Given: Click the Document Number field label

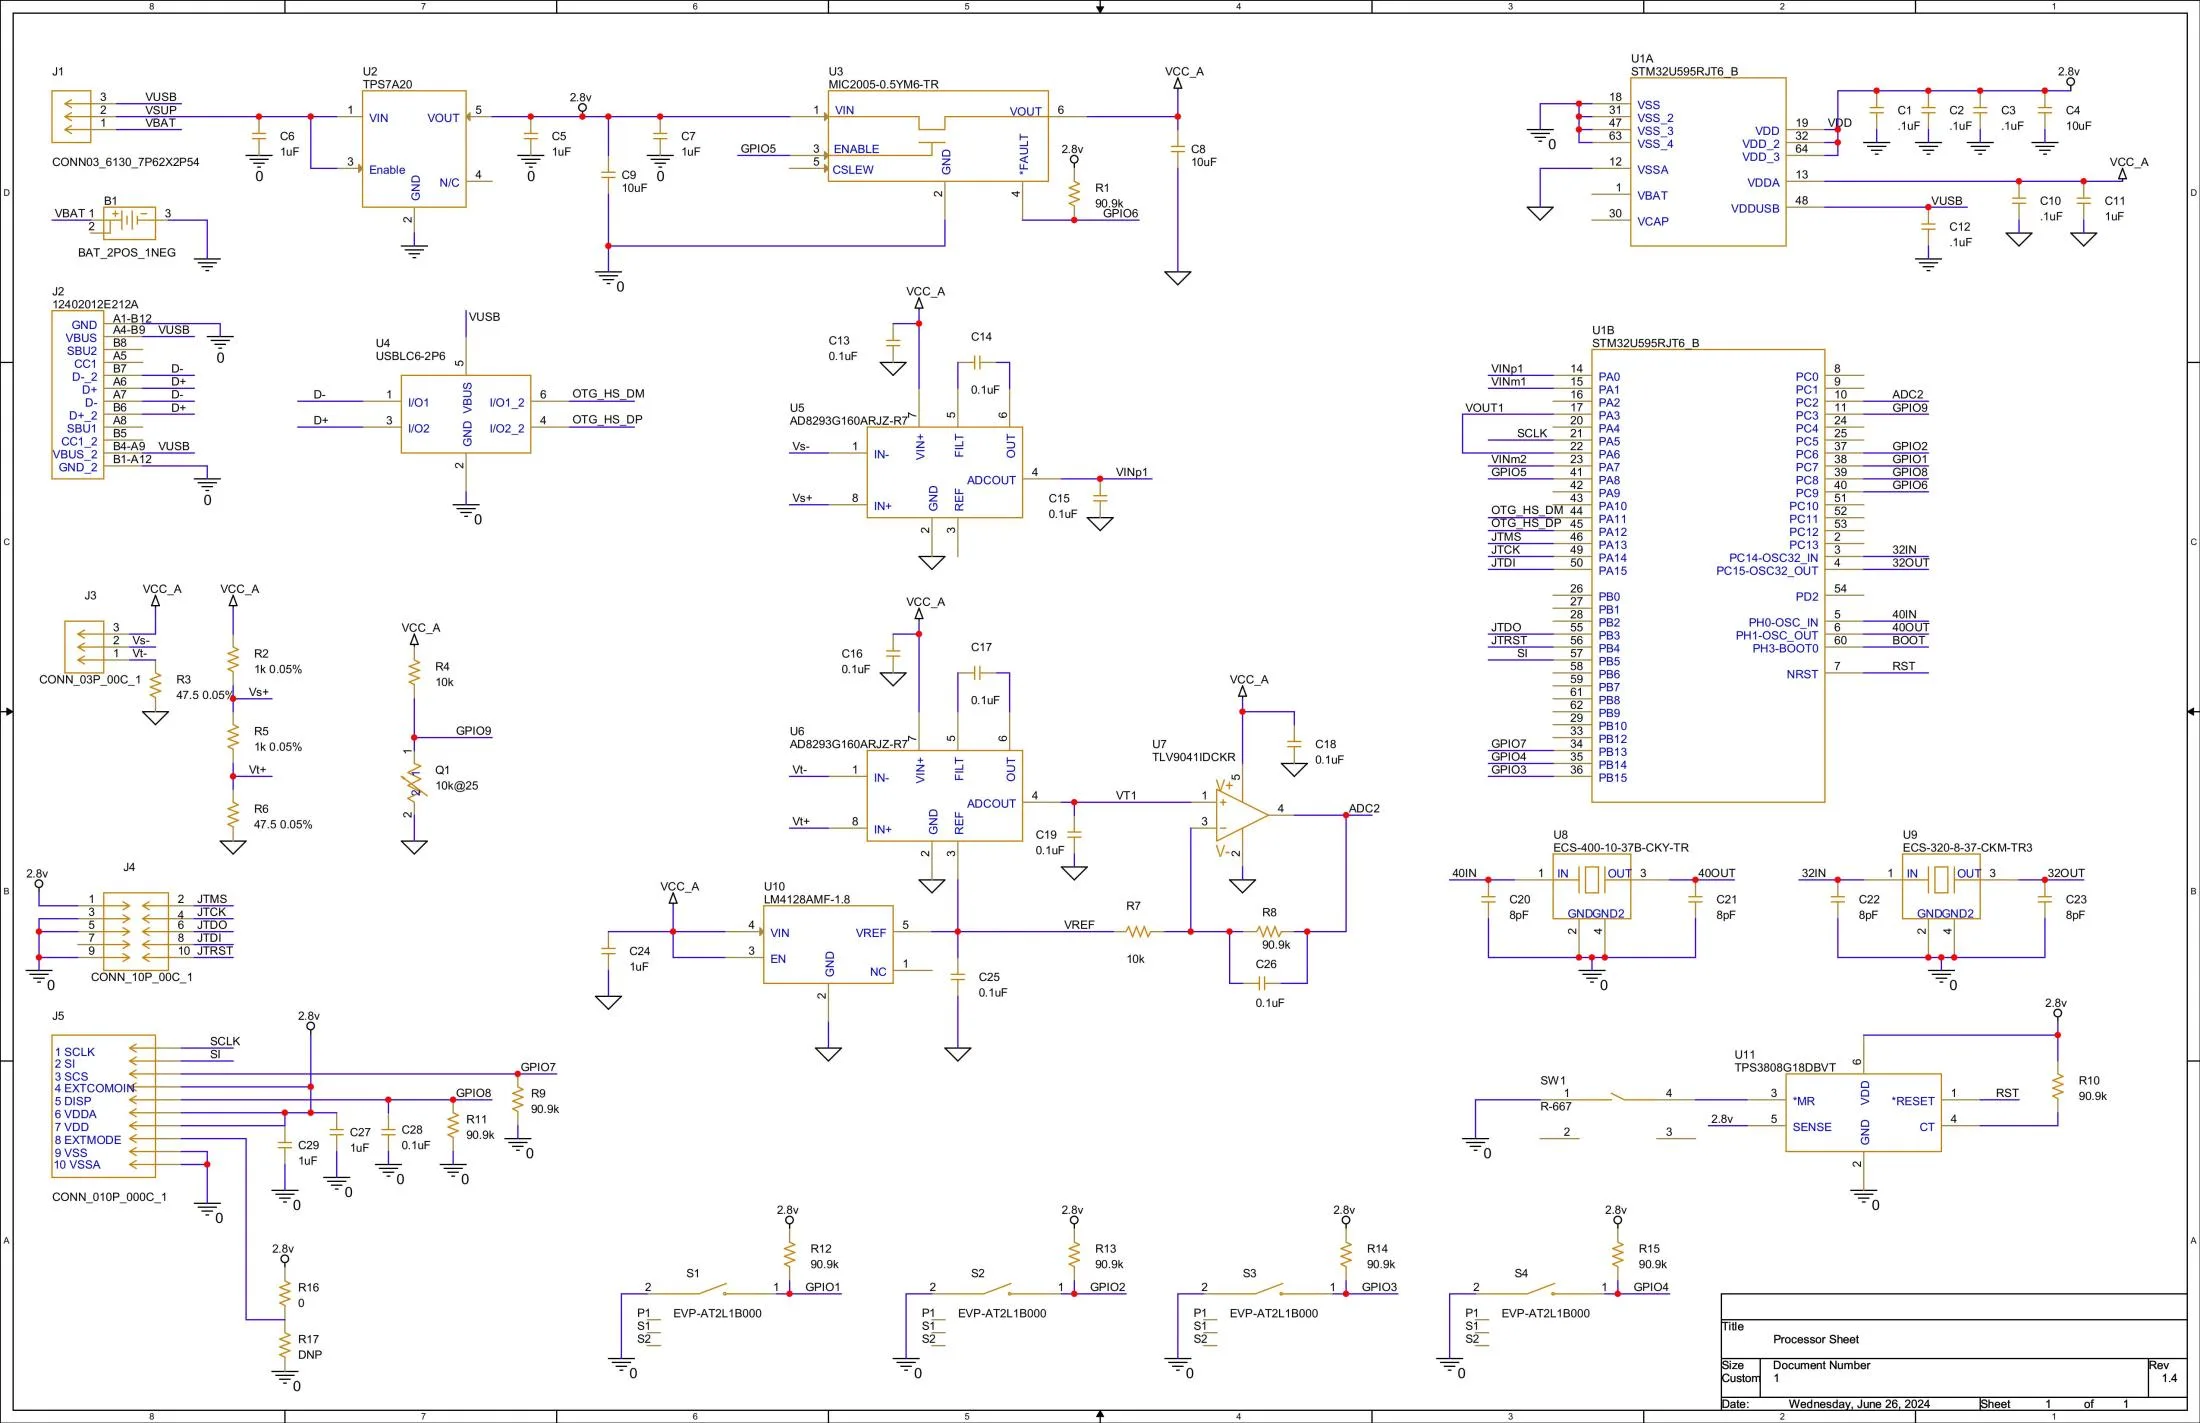Looking at the screenshot, I should tap(1821, 1365).
